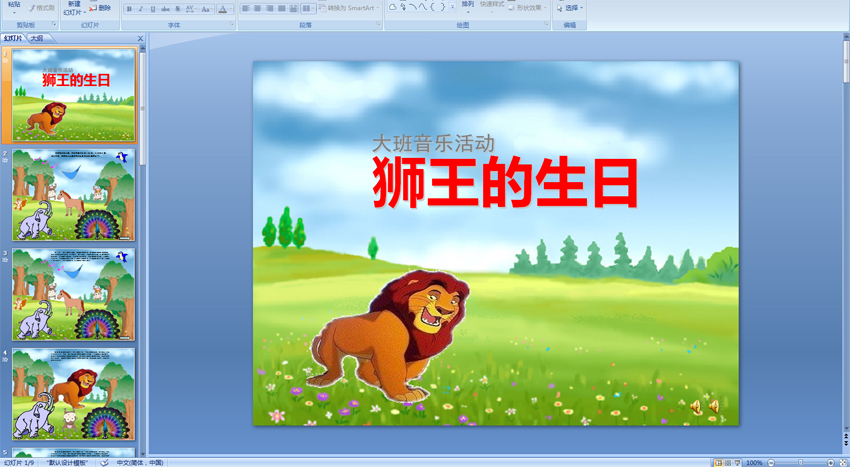This screenshot has height=467, width=850.
Task: Click the slide title 狮王的生日
Action: tap(505, 183)
